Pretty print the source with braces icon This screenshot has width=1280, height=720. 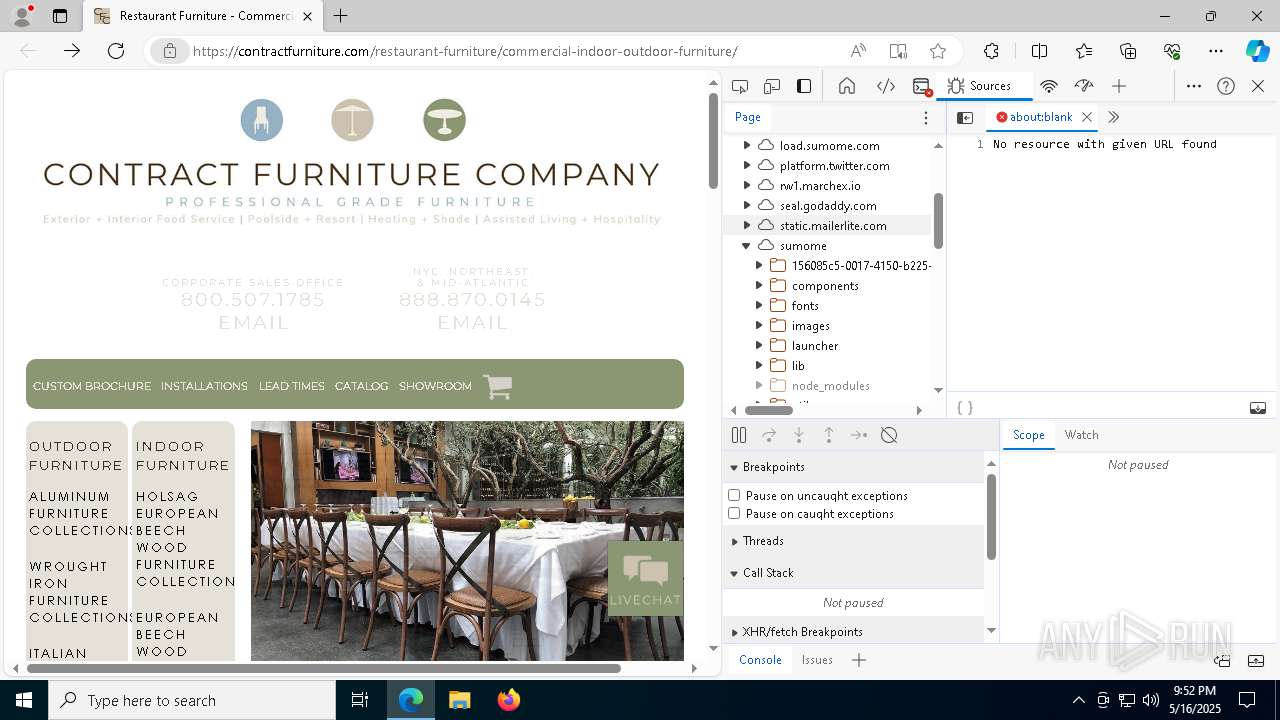(965, 408)
